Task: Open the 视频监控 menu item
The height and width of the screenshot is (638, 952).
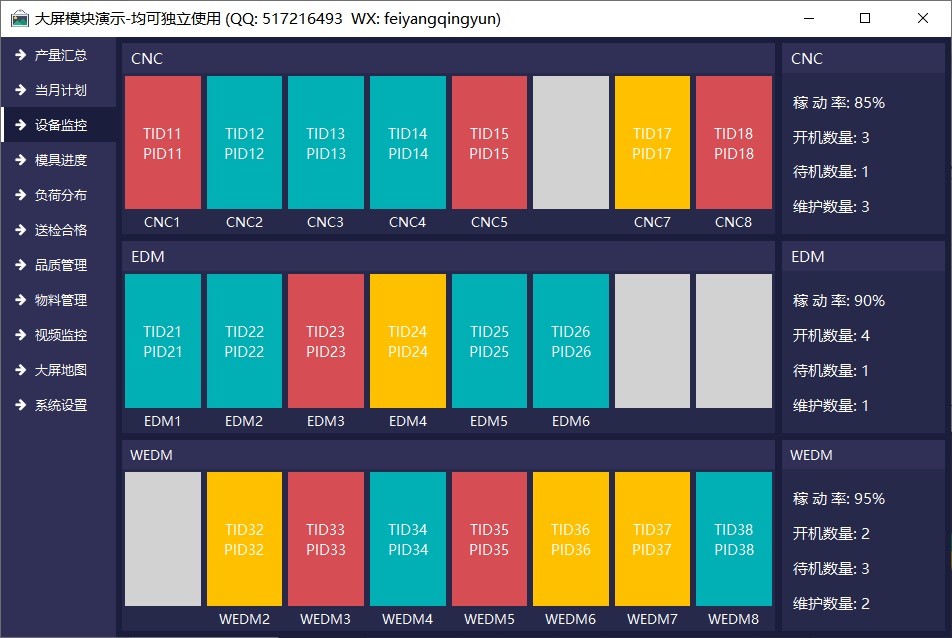Action: 60,335
